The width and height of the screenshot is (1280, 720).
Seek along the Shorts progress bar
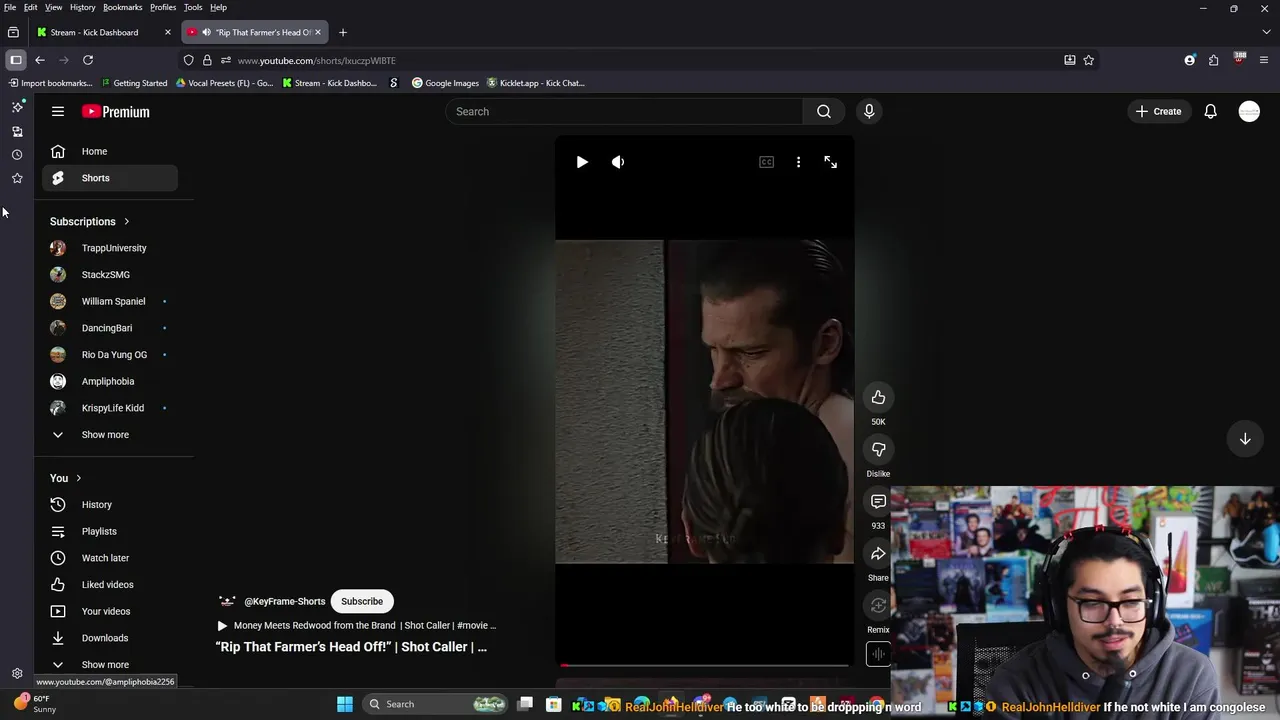(x=705, y=665)
